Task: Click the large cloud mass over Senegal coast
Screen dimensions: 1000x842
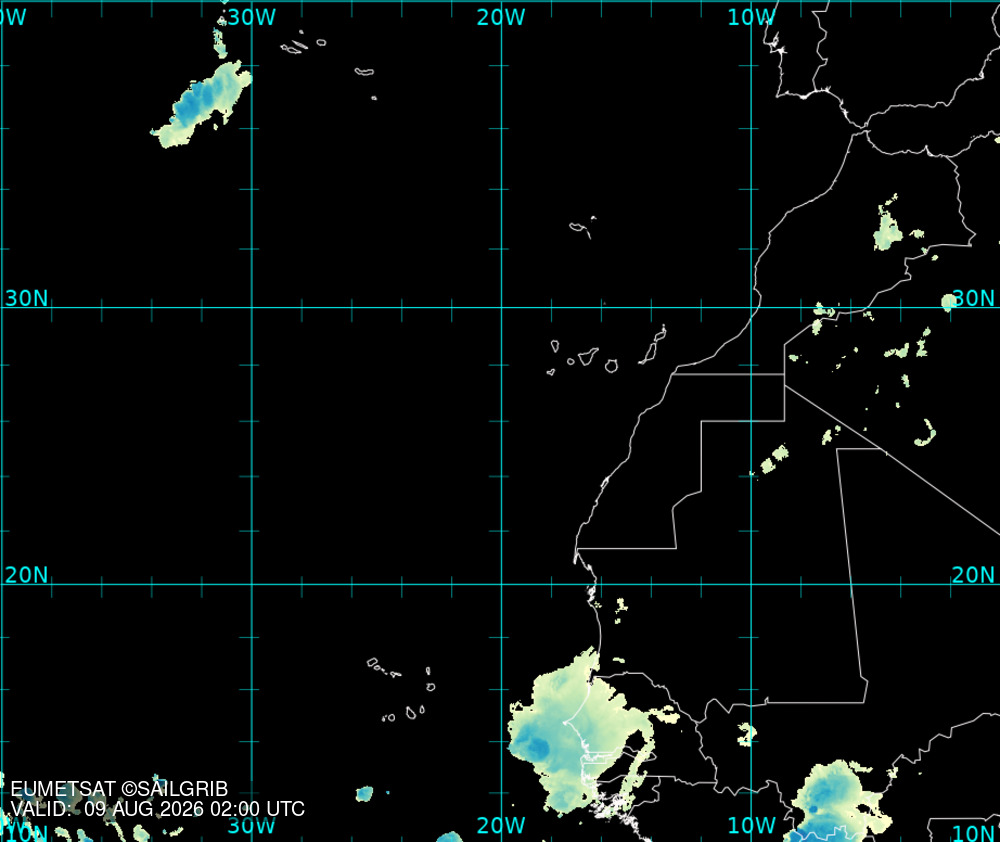Action: (577, 734)
